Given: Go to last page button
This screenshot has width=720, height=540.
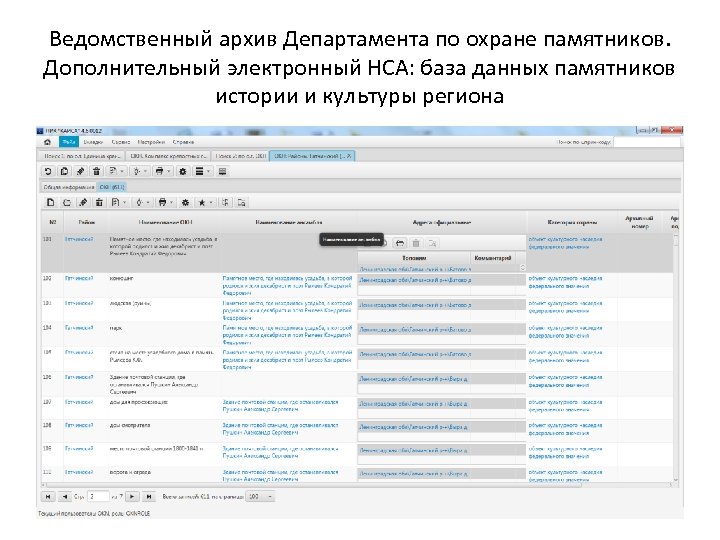Looking at the screenshot, I should click(149, 497).
